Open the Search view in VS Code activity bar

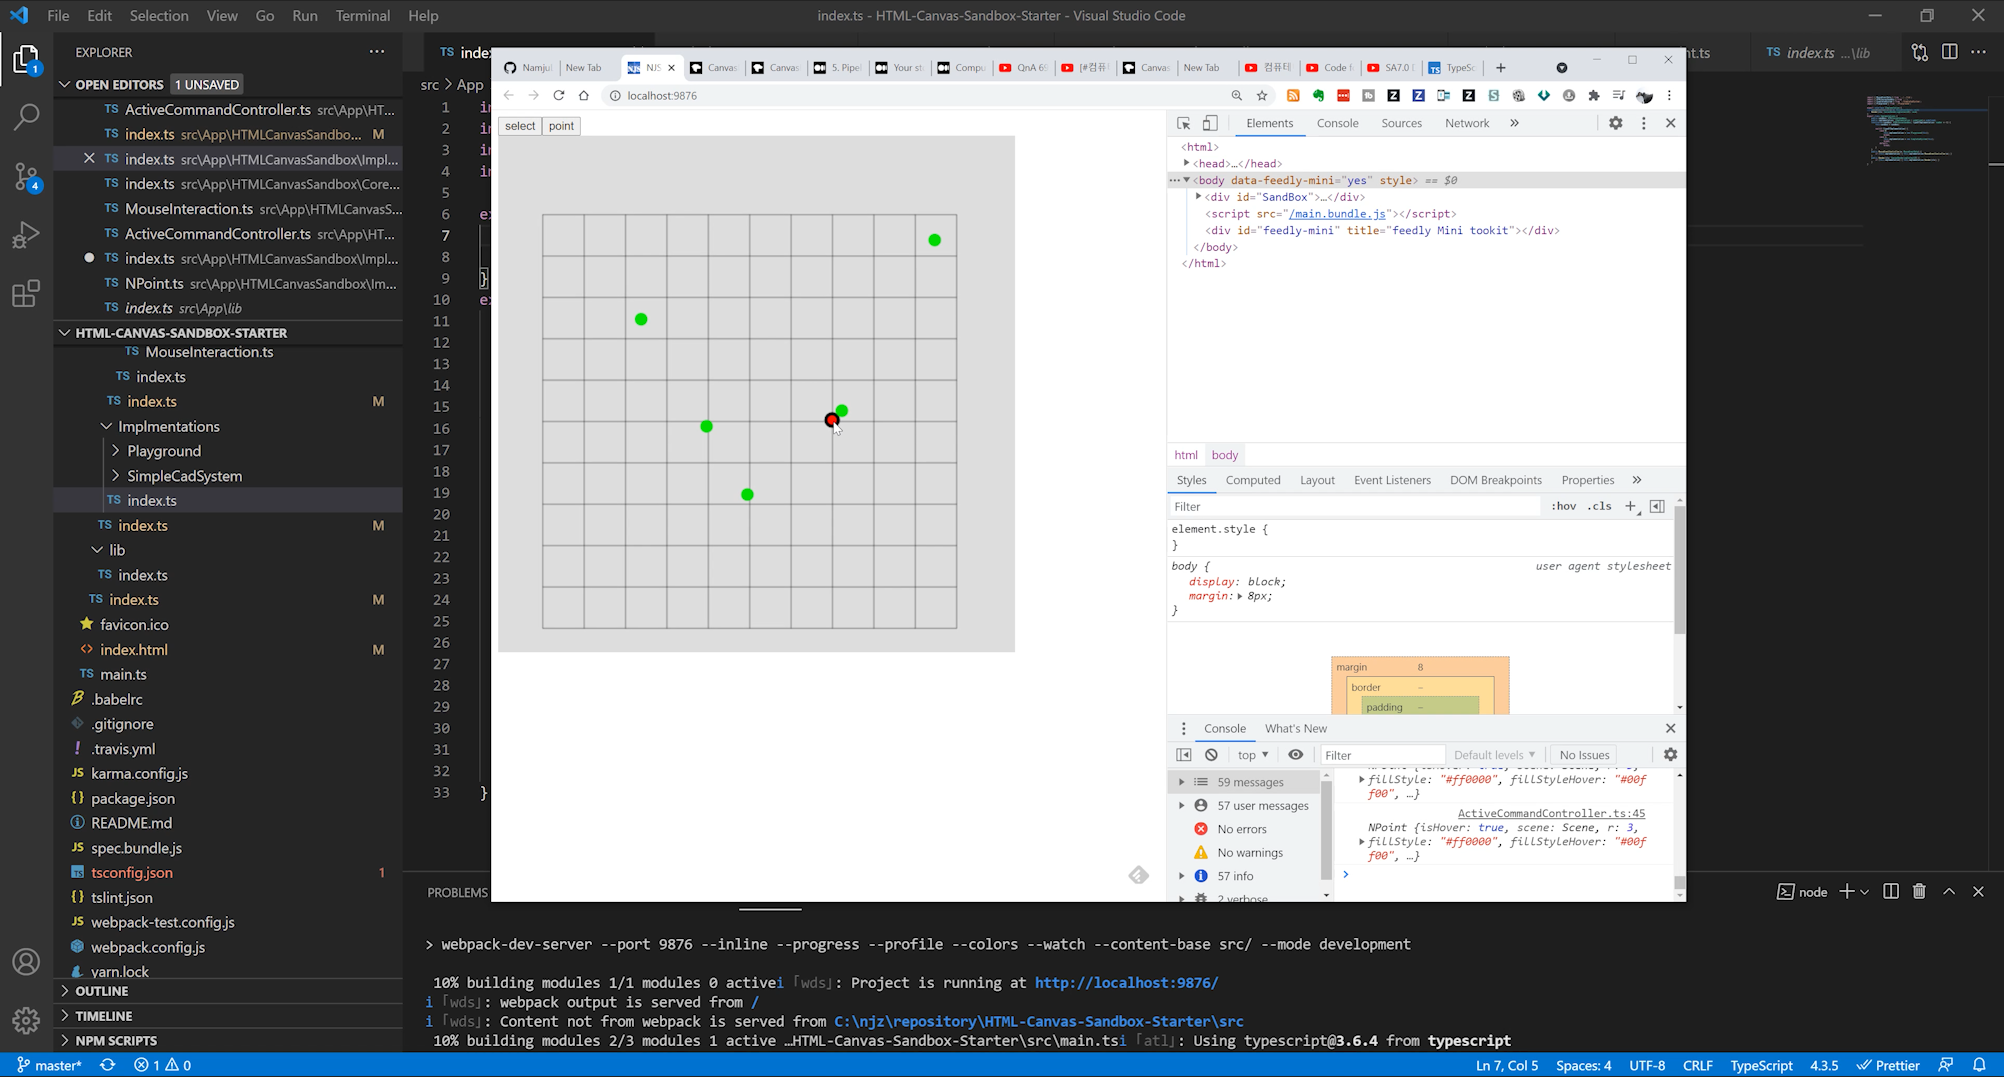tap(27, 116)
